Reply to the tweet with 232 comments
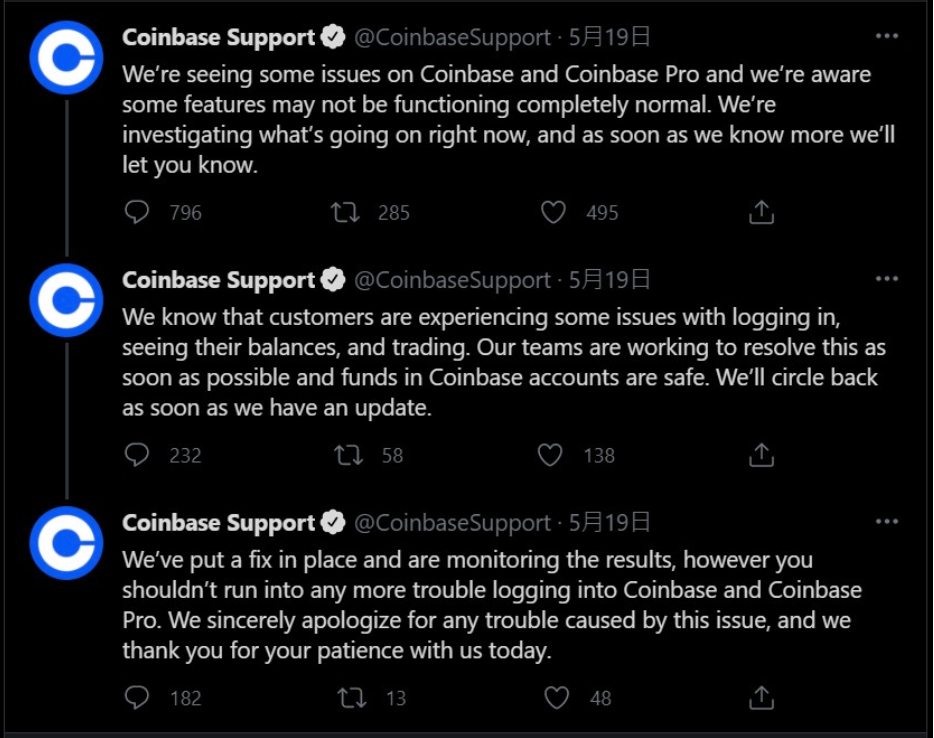 137,455
